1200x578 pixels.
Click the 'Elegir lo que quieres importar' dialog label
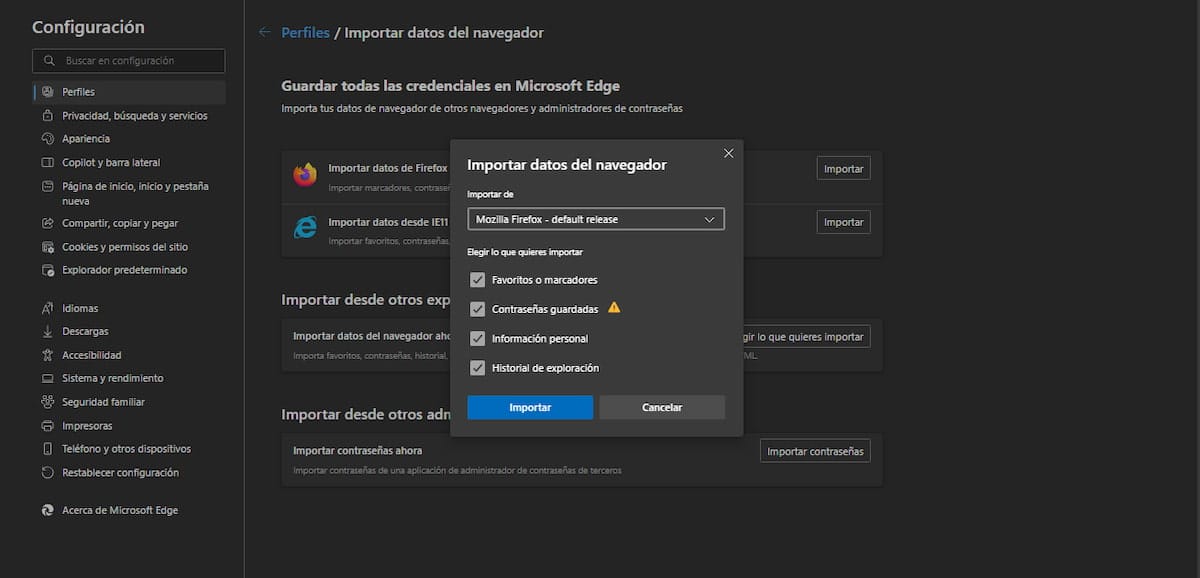[x=525, y=252]
